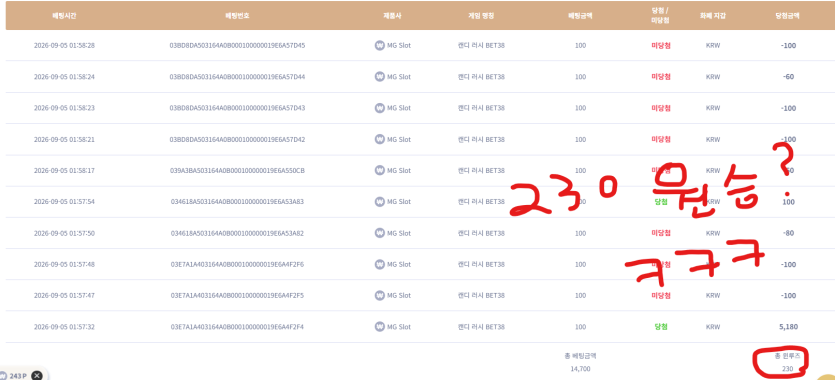Click the bet time 2026-09-05 01:58:28
Viewport: 835px width, 380px height.
click(x=64, y=45)
